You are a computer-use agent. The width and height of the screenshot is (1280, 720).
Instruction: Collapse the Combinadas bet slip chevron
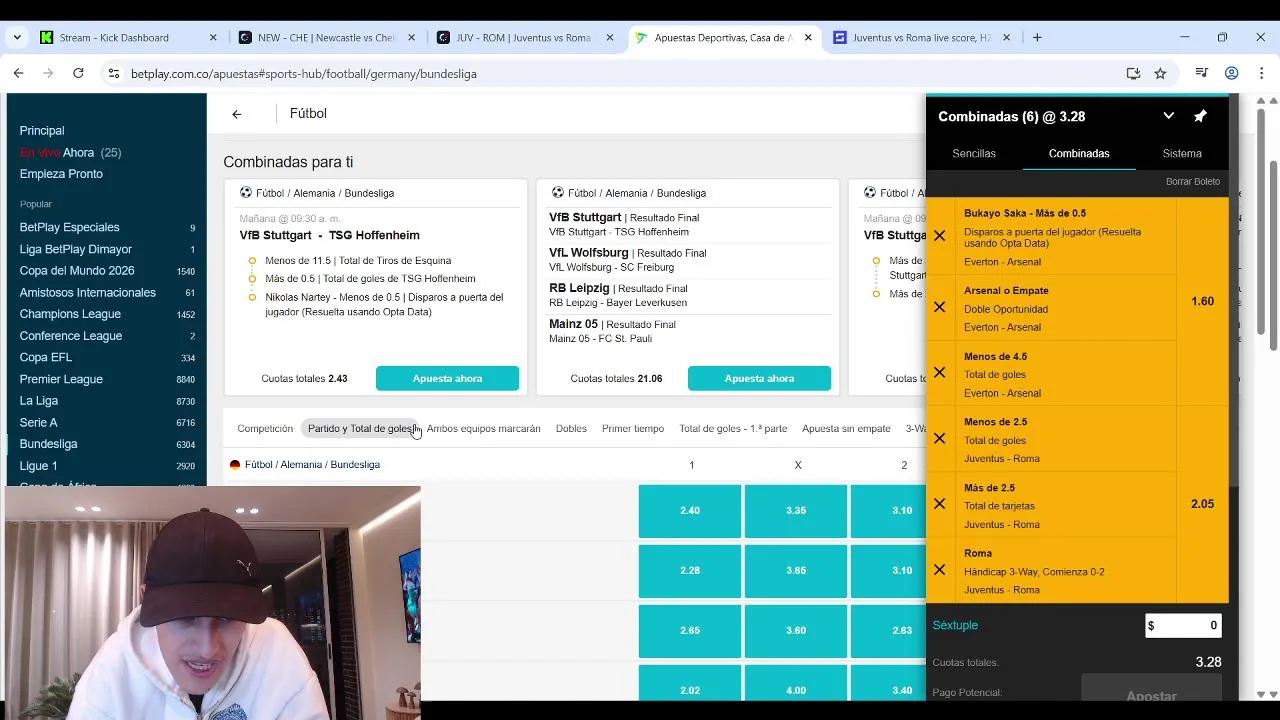coord(1168,116)
